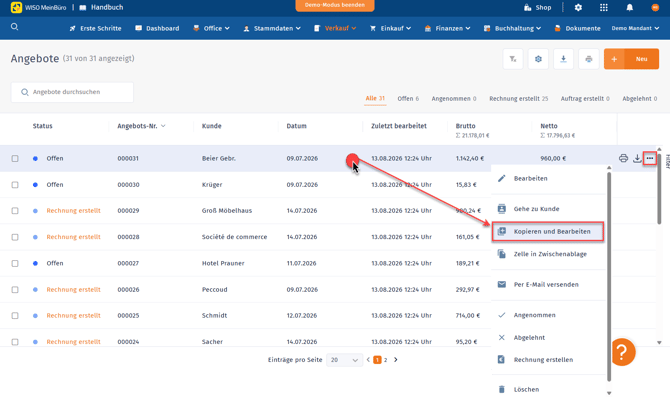
Task: Expand the Finanzen menu
Action: click(x=447, y=28)
